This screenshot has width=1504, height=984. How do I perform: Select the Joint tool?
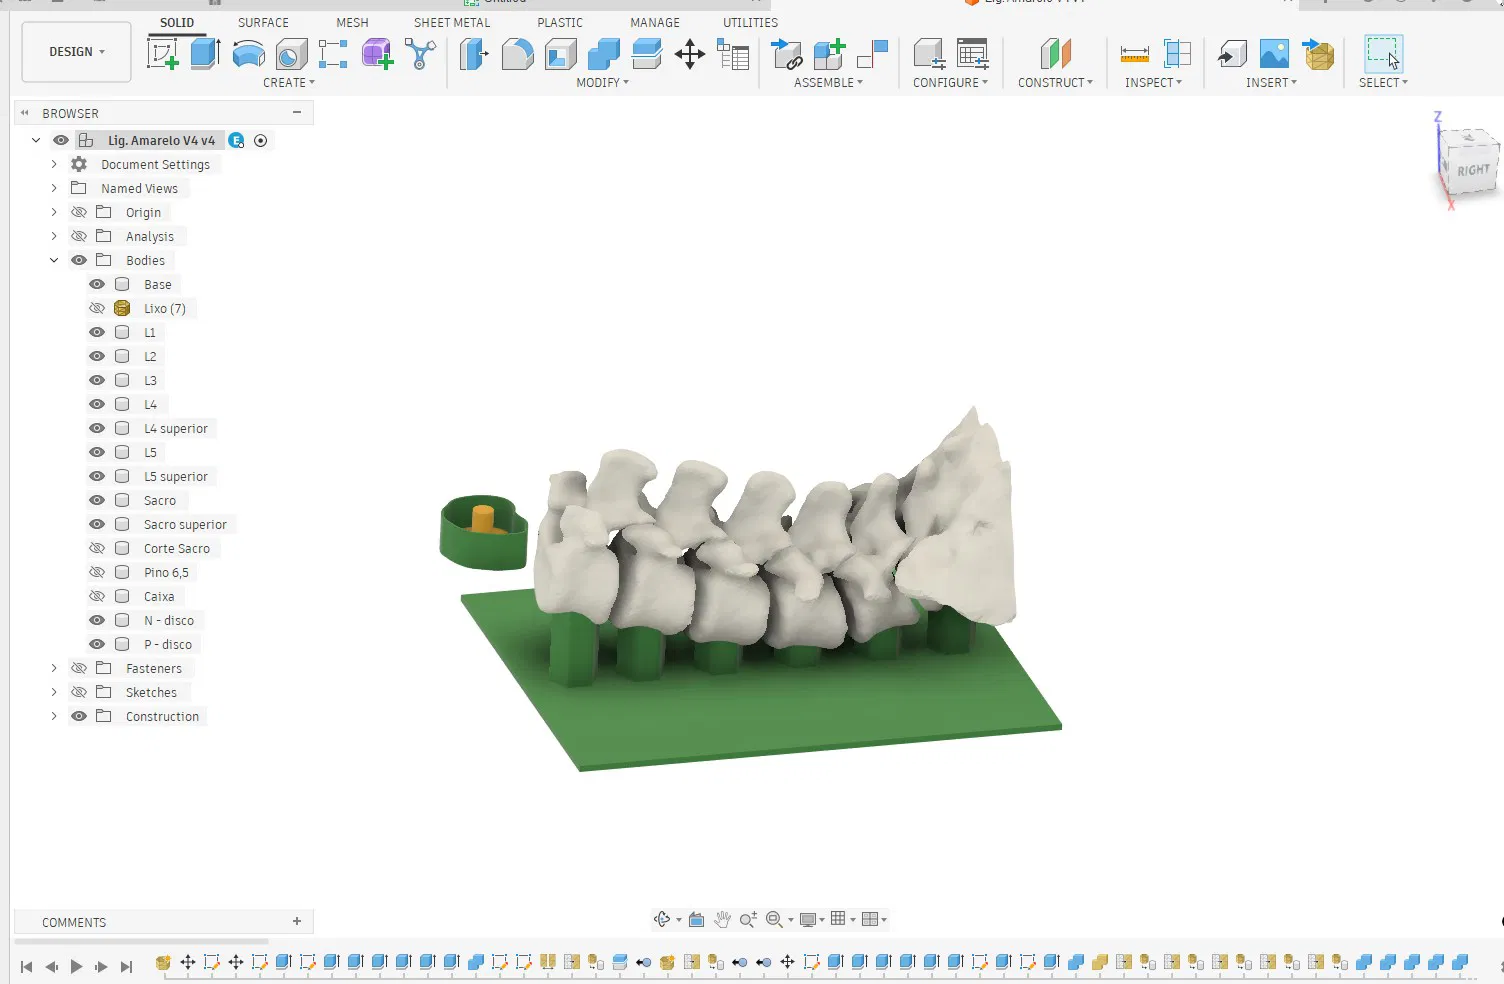tap(873, 54)
